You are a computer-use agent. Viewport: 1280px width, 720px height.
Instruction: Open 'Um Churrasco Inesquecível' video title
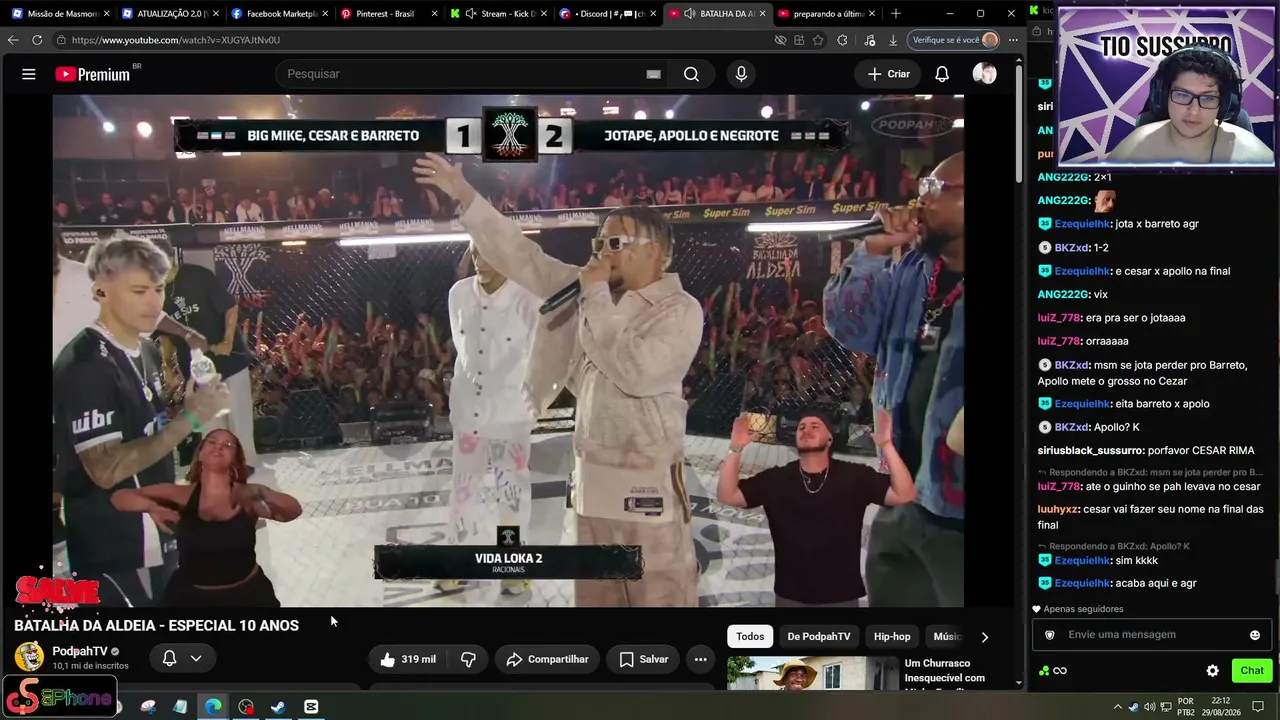pos(945,671)
